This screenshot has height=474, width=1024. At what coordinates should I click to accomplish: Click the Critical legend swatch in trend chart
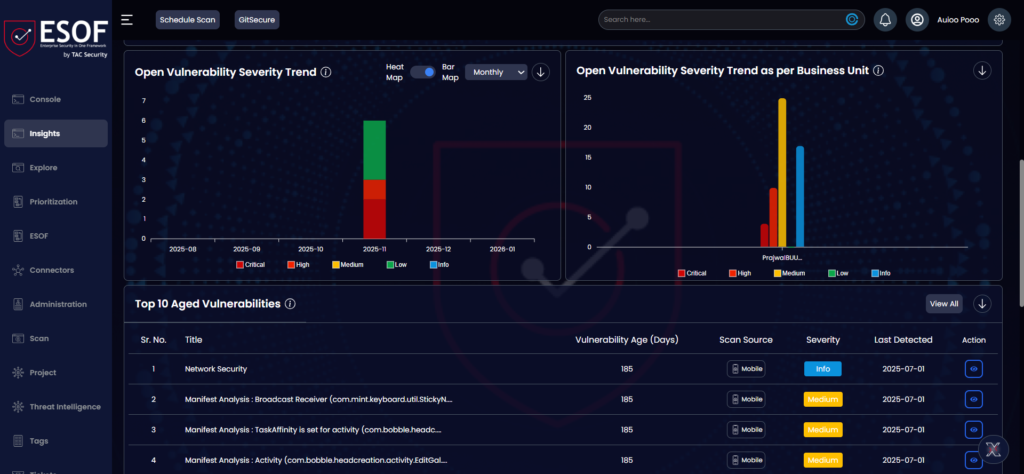coord(240,264)
